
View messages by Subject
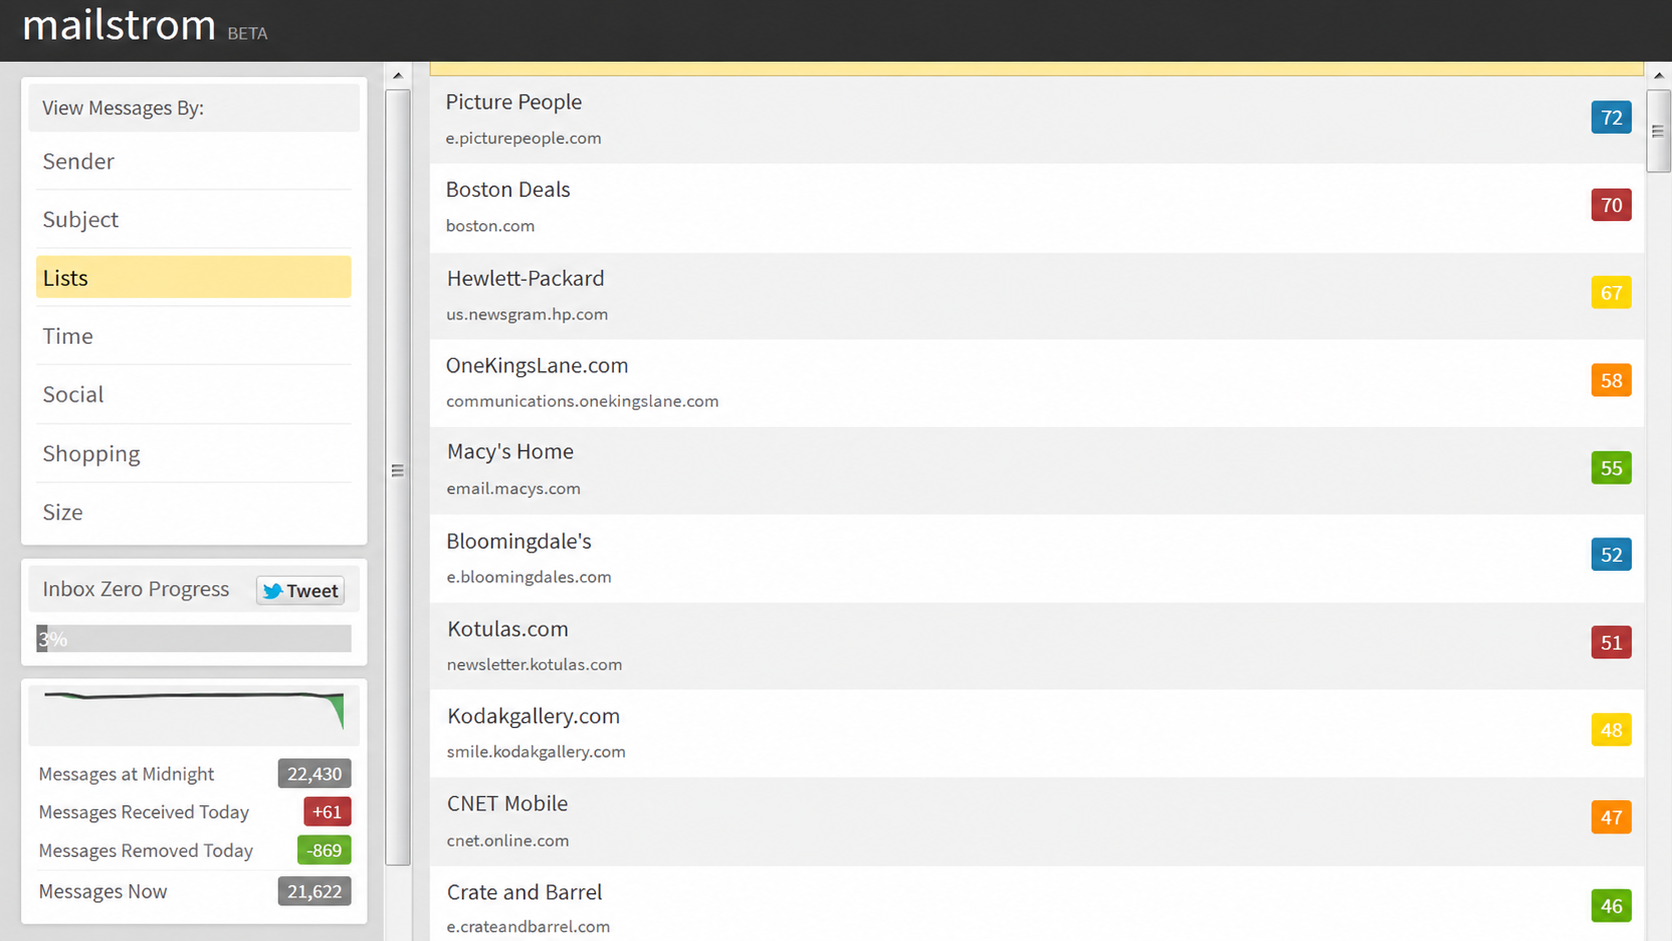click(x=194, y=219)
